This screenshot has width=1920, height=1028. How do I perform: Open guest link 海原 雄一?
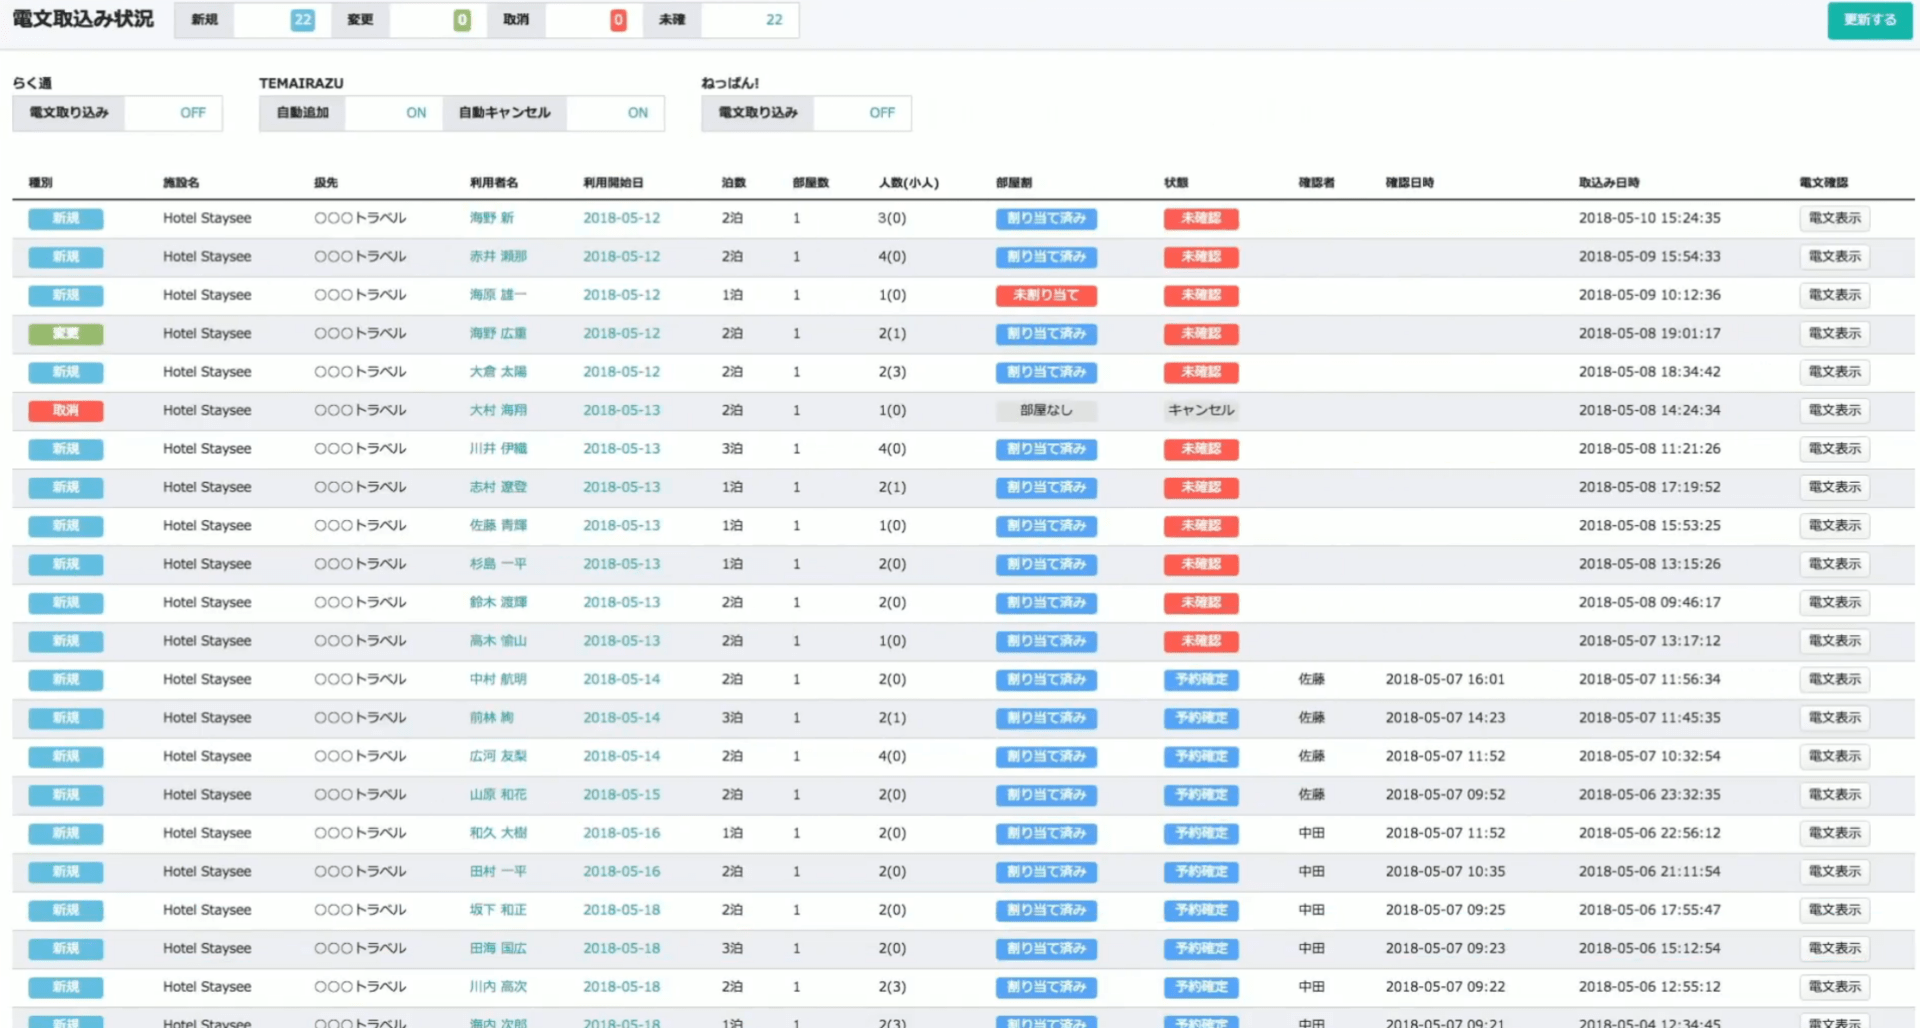[498, 295]
